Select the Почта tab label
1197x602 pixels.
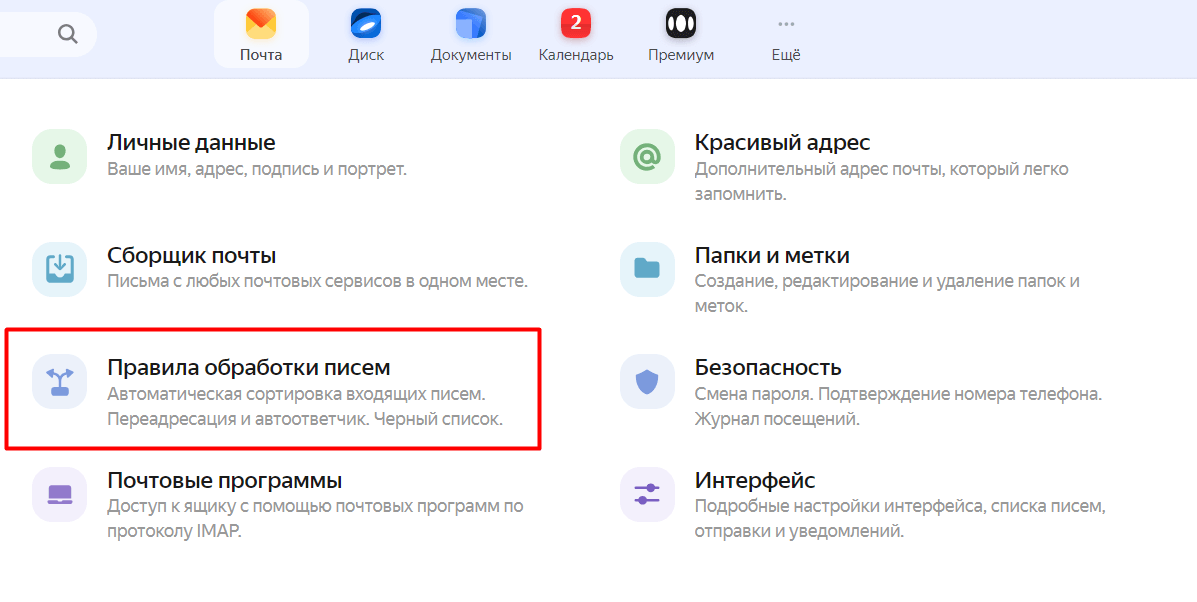[x=261, y=55]
